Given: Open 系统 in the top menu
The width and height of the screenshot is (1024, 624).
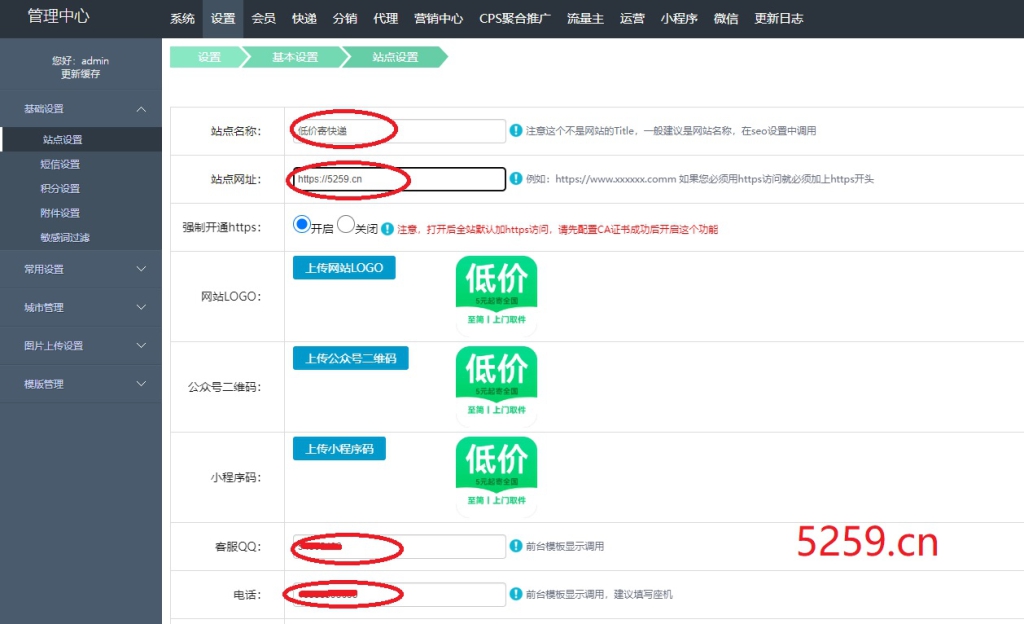Looking at the screenshot, I should click(182, 18).
